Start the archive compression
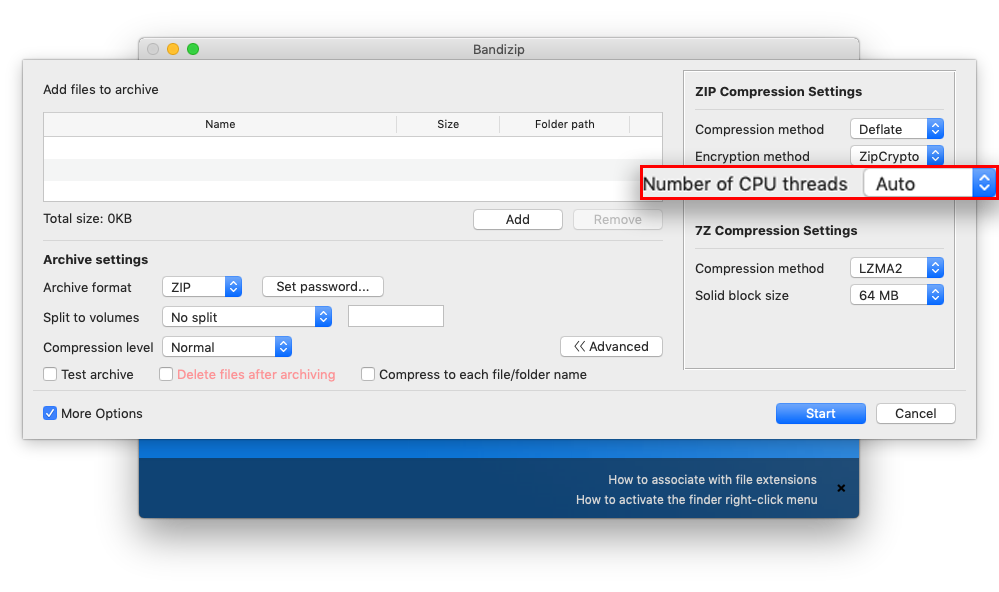The image size is (999, 592). pos(820,414)
